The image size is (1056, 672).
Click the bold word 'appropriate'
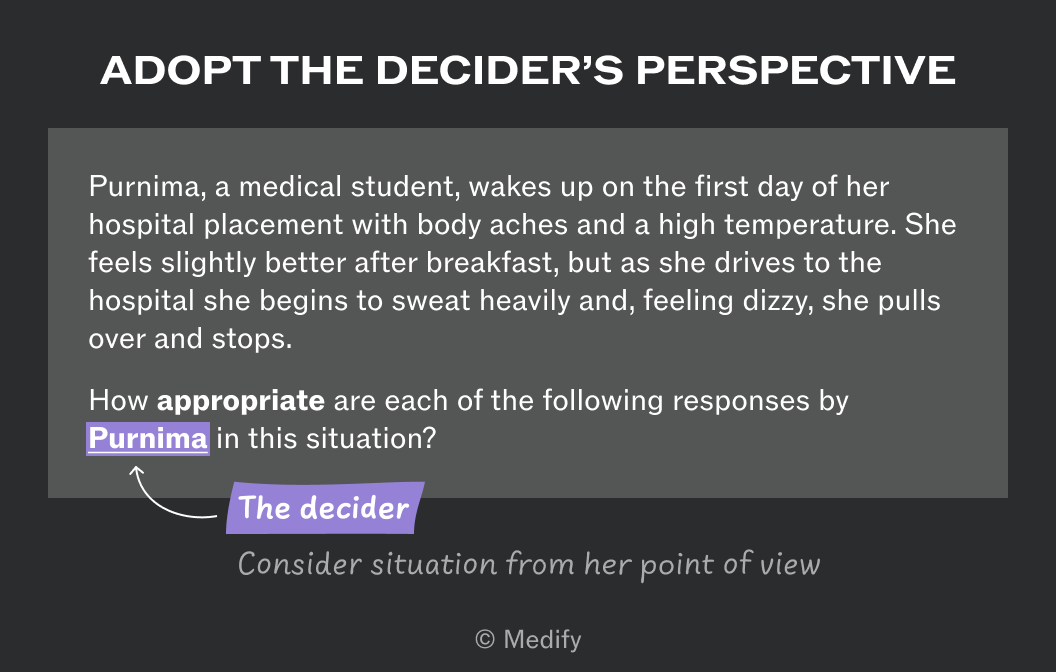(240, 401)
